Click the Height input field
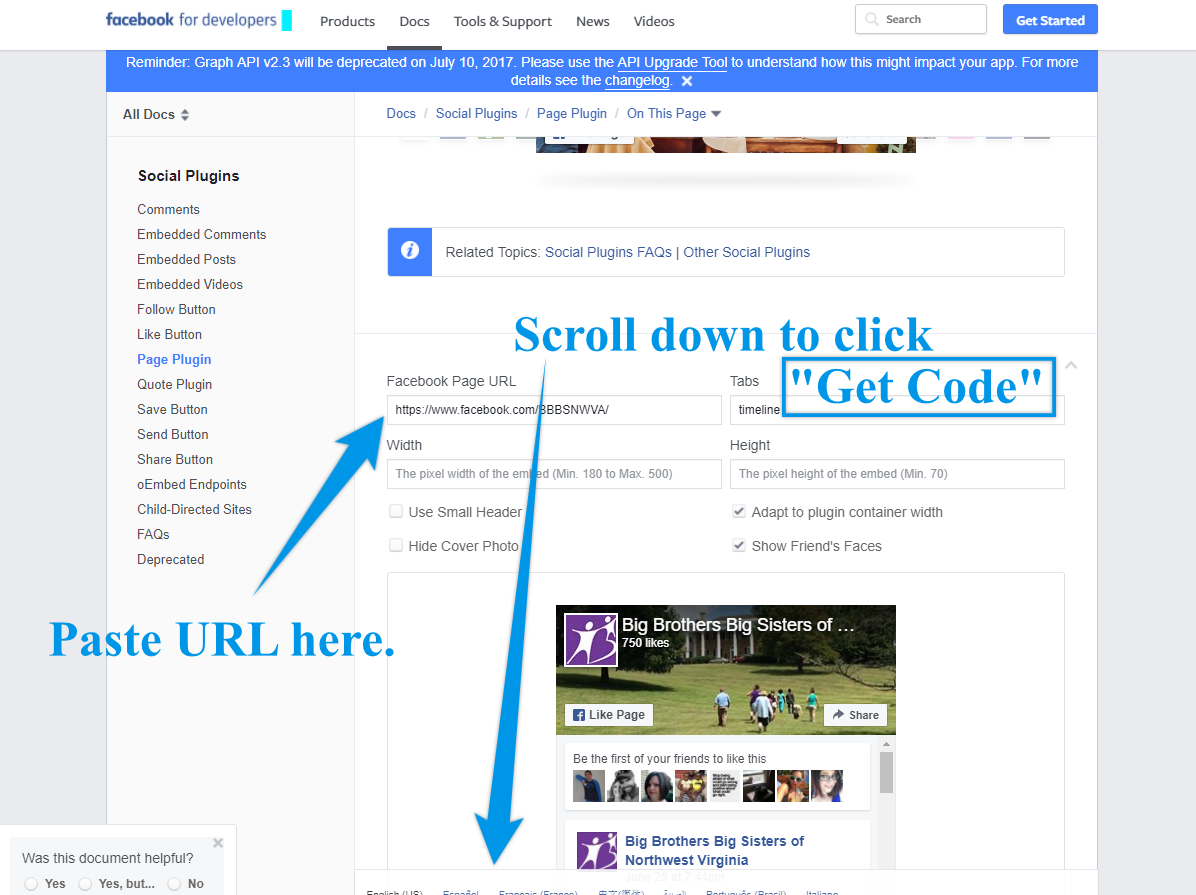The image size is (1196, 895). tap(897, 474)
